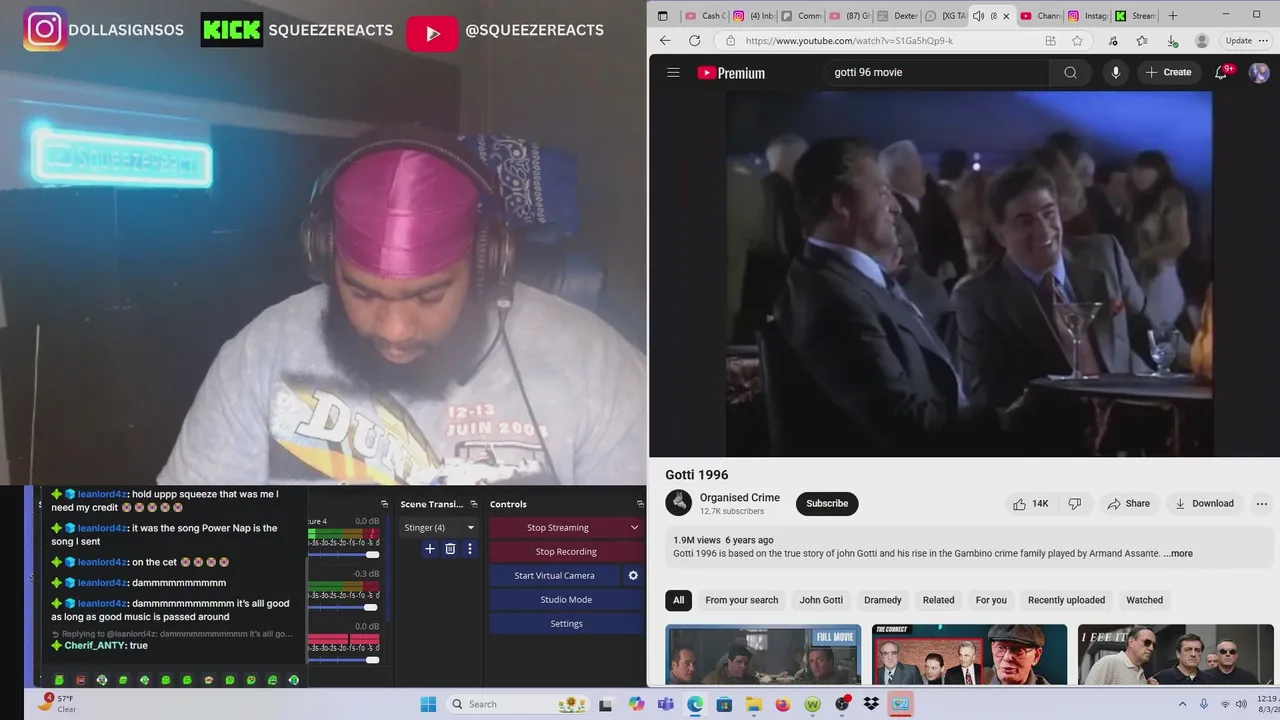
Task: Open the FULL MOVIE suggested video thumbnail
Action: click(x=763, y=655)
